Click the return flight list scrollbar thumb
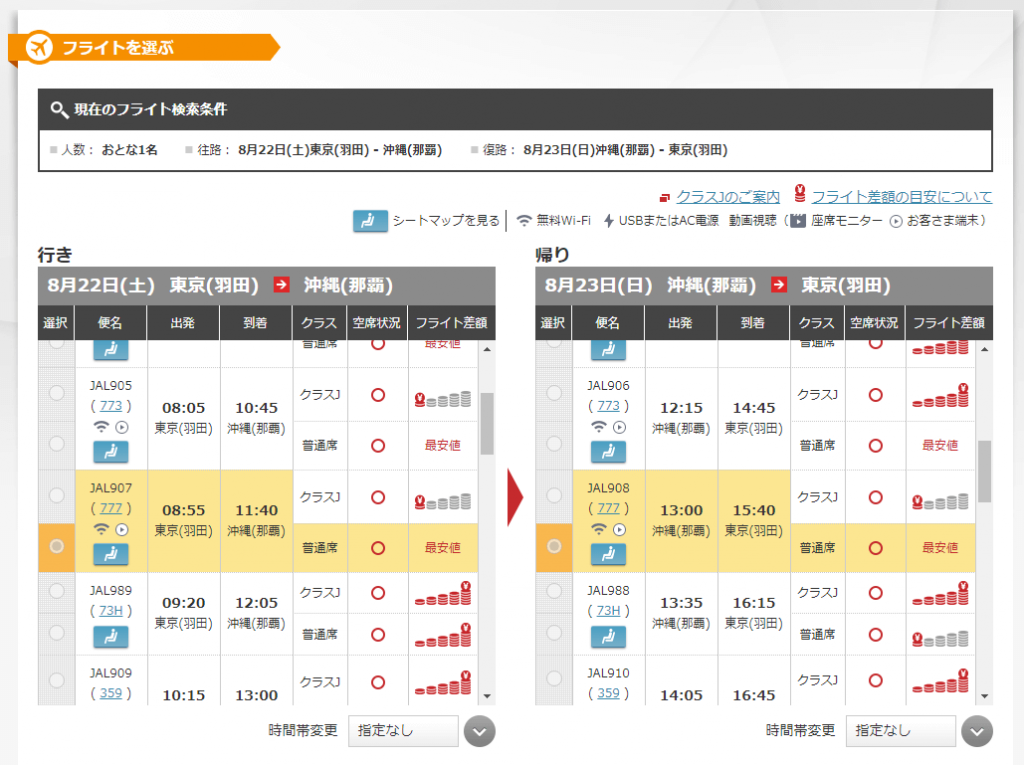Image resolution: width=1024 pixels, height=765 pixels. pos(985,472)
